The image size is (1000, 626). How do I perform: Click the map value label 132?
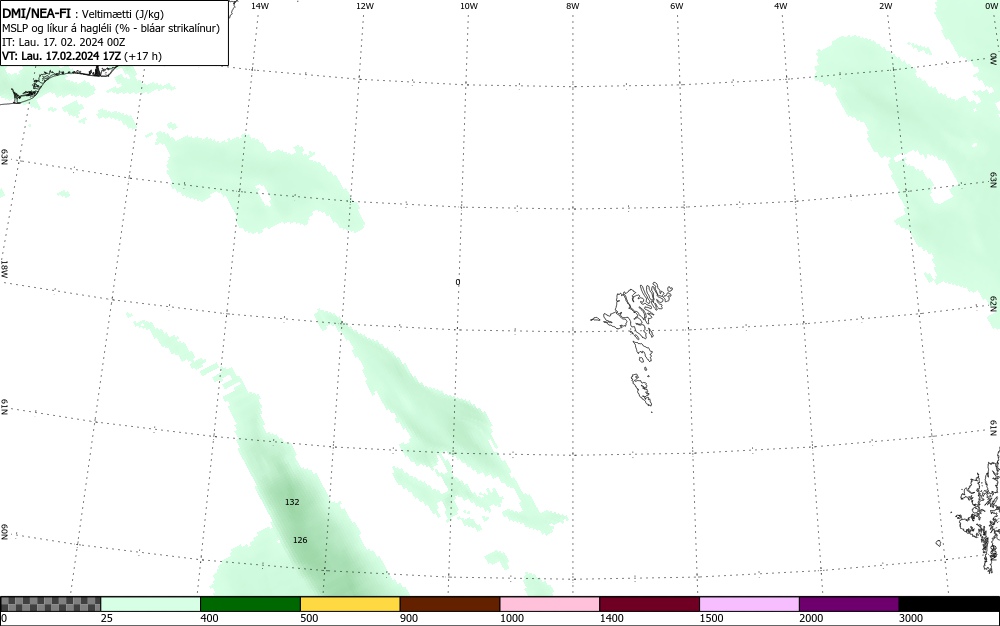coord(292,502)
